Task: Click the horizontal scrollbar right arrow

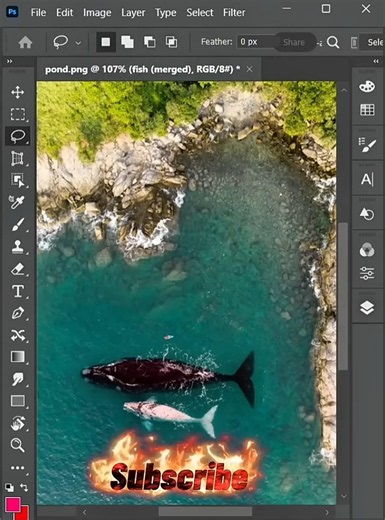Action: tap(327, 512)
